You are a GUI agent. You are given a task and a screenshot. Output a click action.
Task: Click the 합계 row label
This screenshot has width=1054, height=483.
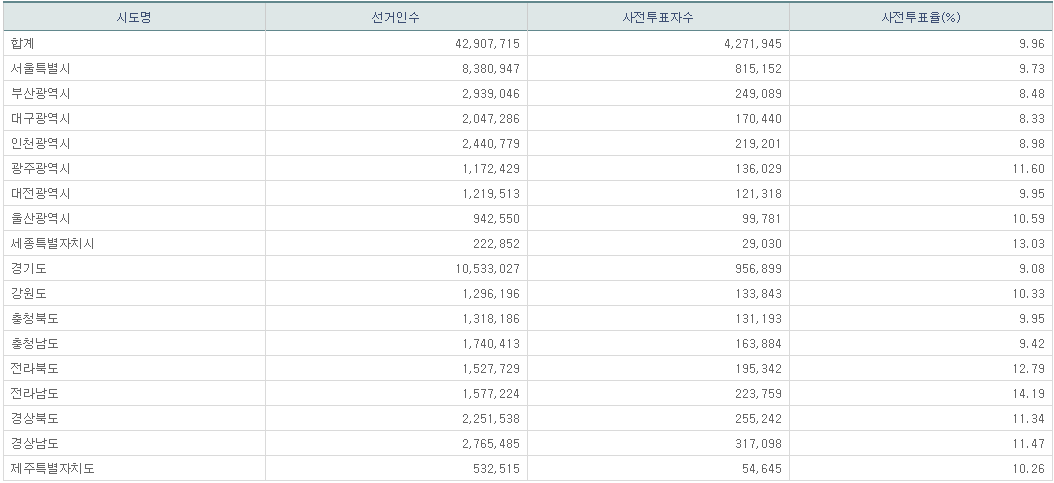(x=23, y=43)
